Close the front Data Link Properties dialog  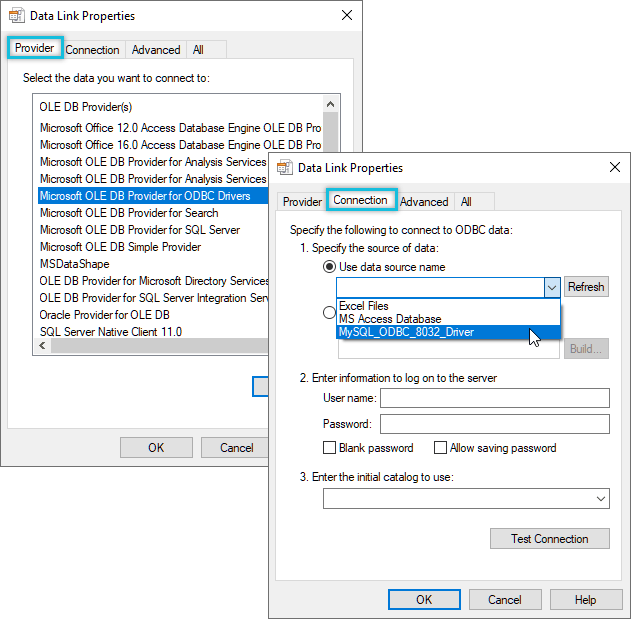615,167
